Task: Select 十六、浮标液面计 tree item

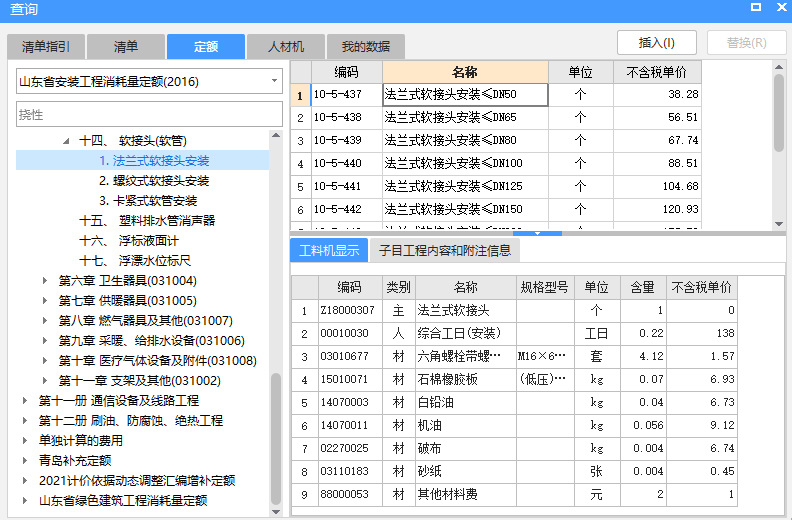Action: point(129,241)
